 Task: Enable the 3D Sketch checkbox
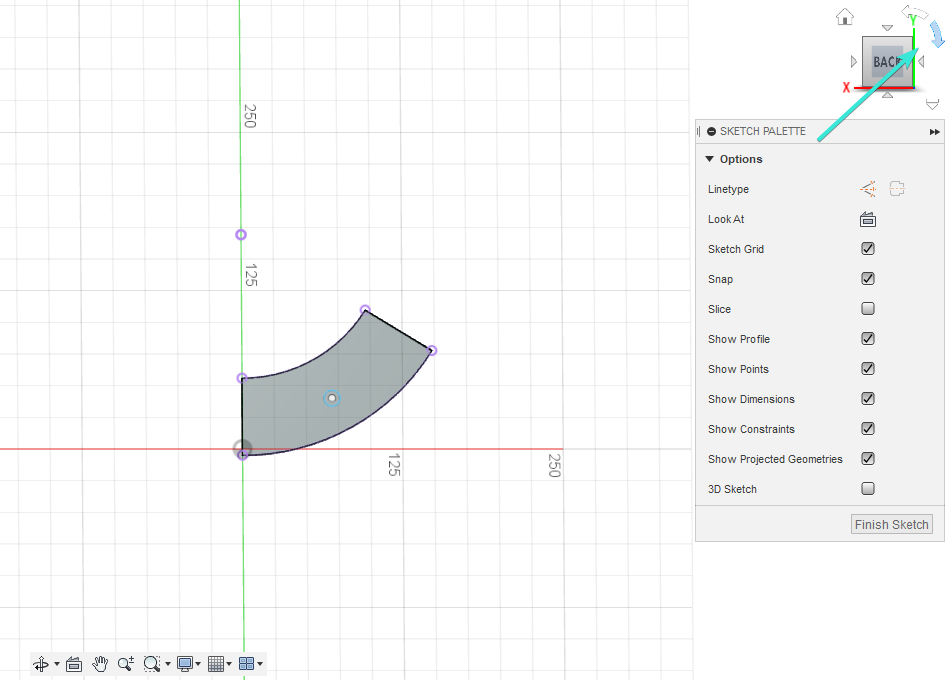click(x=868, y=488)
